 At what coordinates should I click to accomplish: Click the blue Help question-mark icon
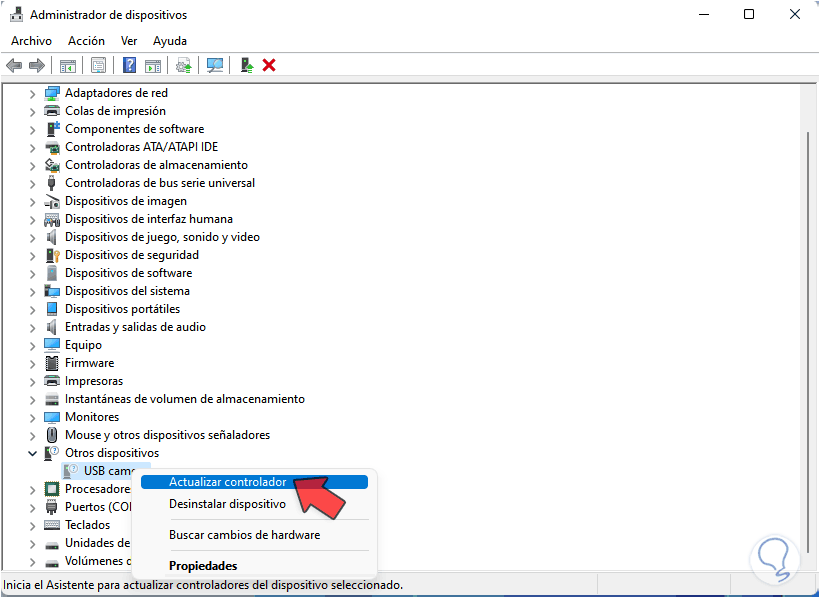pyautogui.click(x=129, y=65)
